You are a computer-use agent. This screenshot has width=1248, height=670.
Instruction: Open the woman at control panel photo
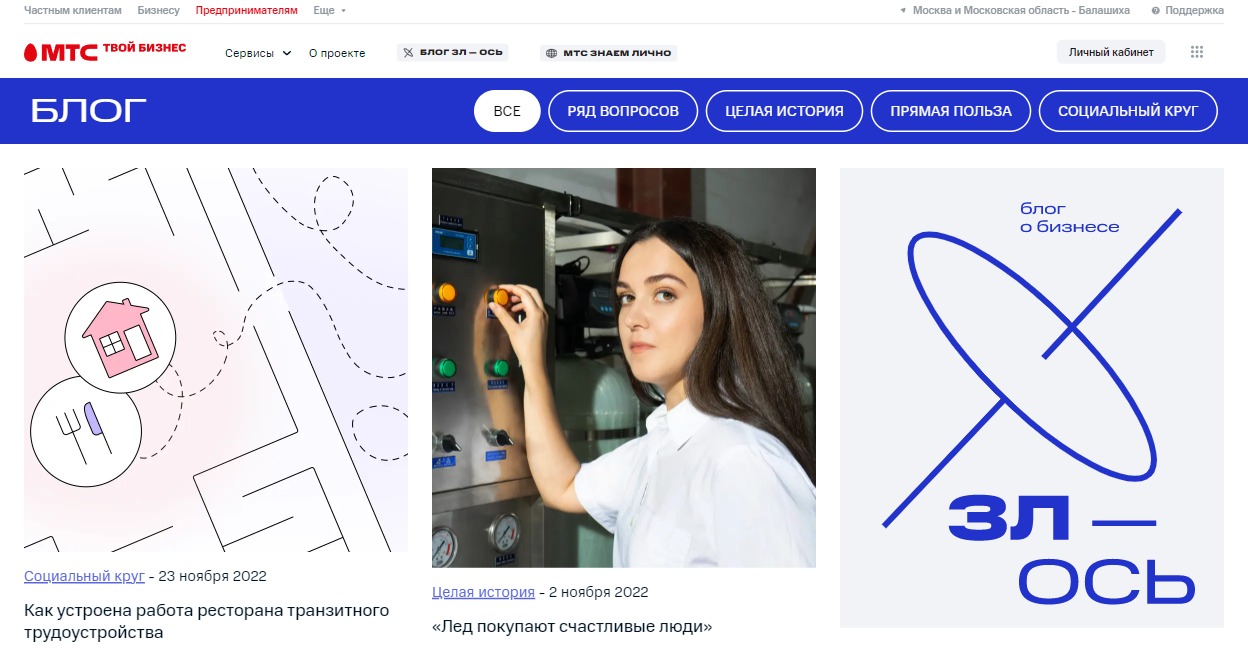coord(624,368)
